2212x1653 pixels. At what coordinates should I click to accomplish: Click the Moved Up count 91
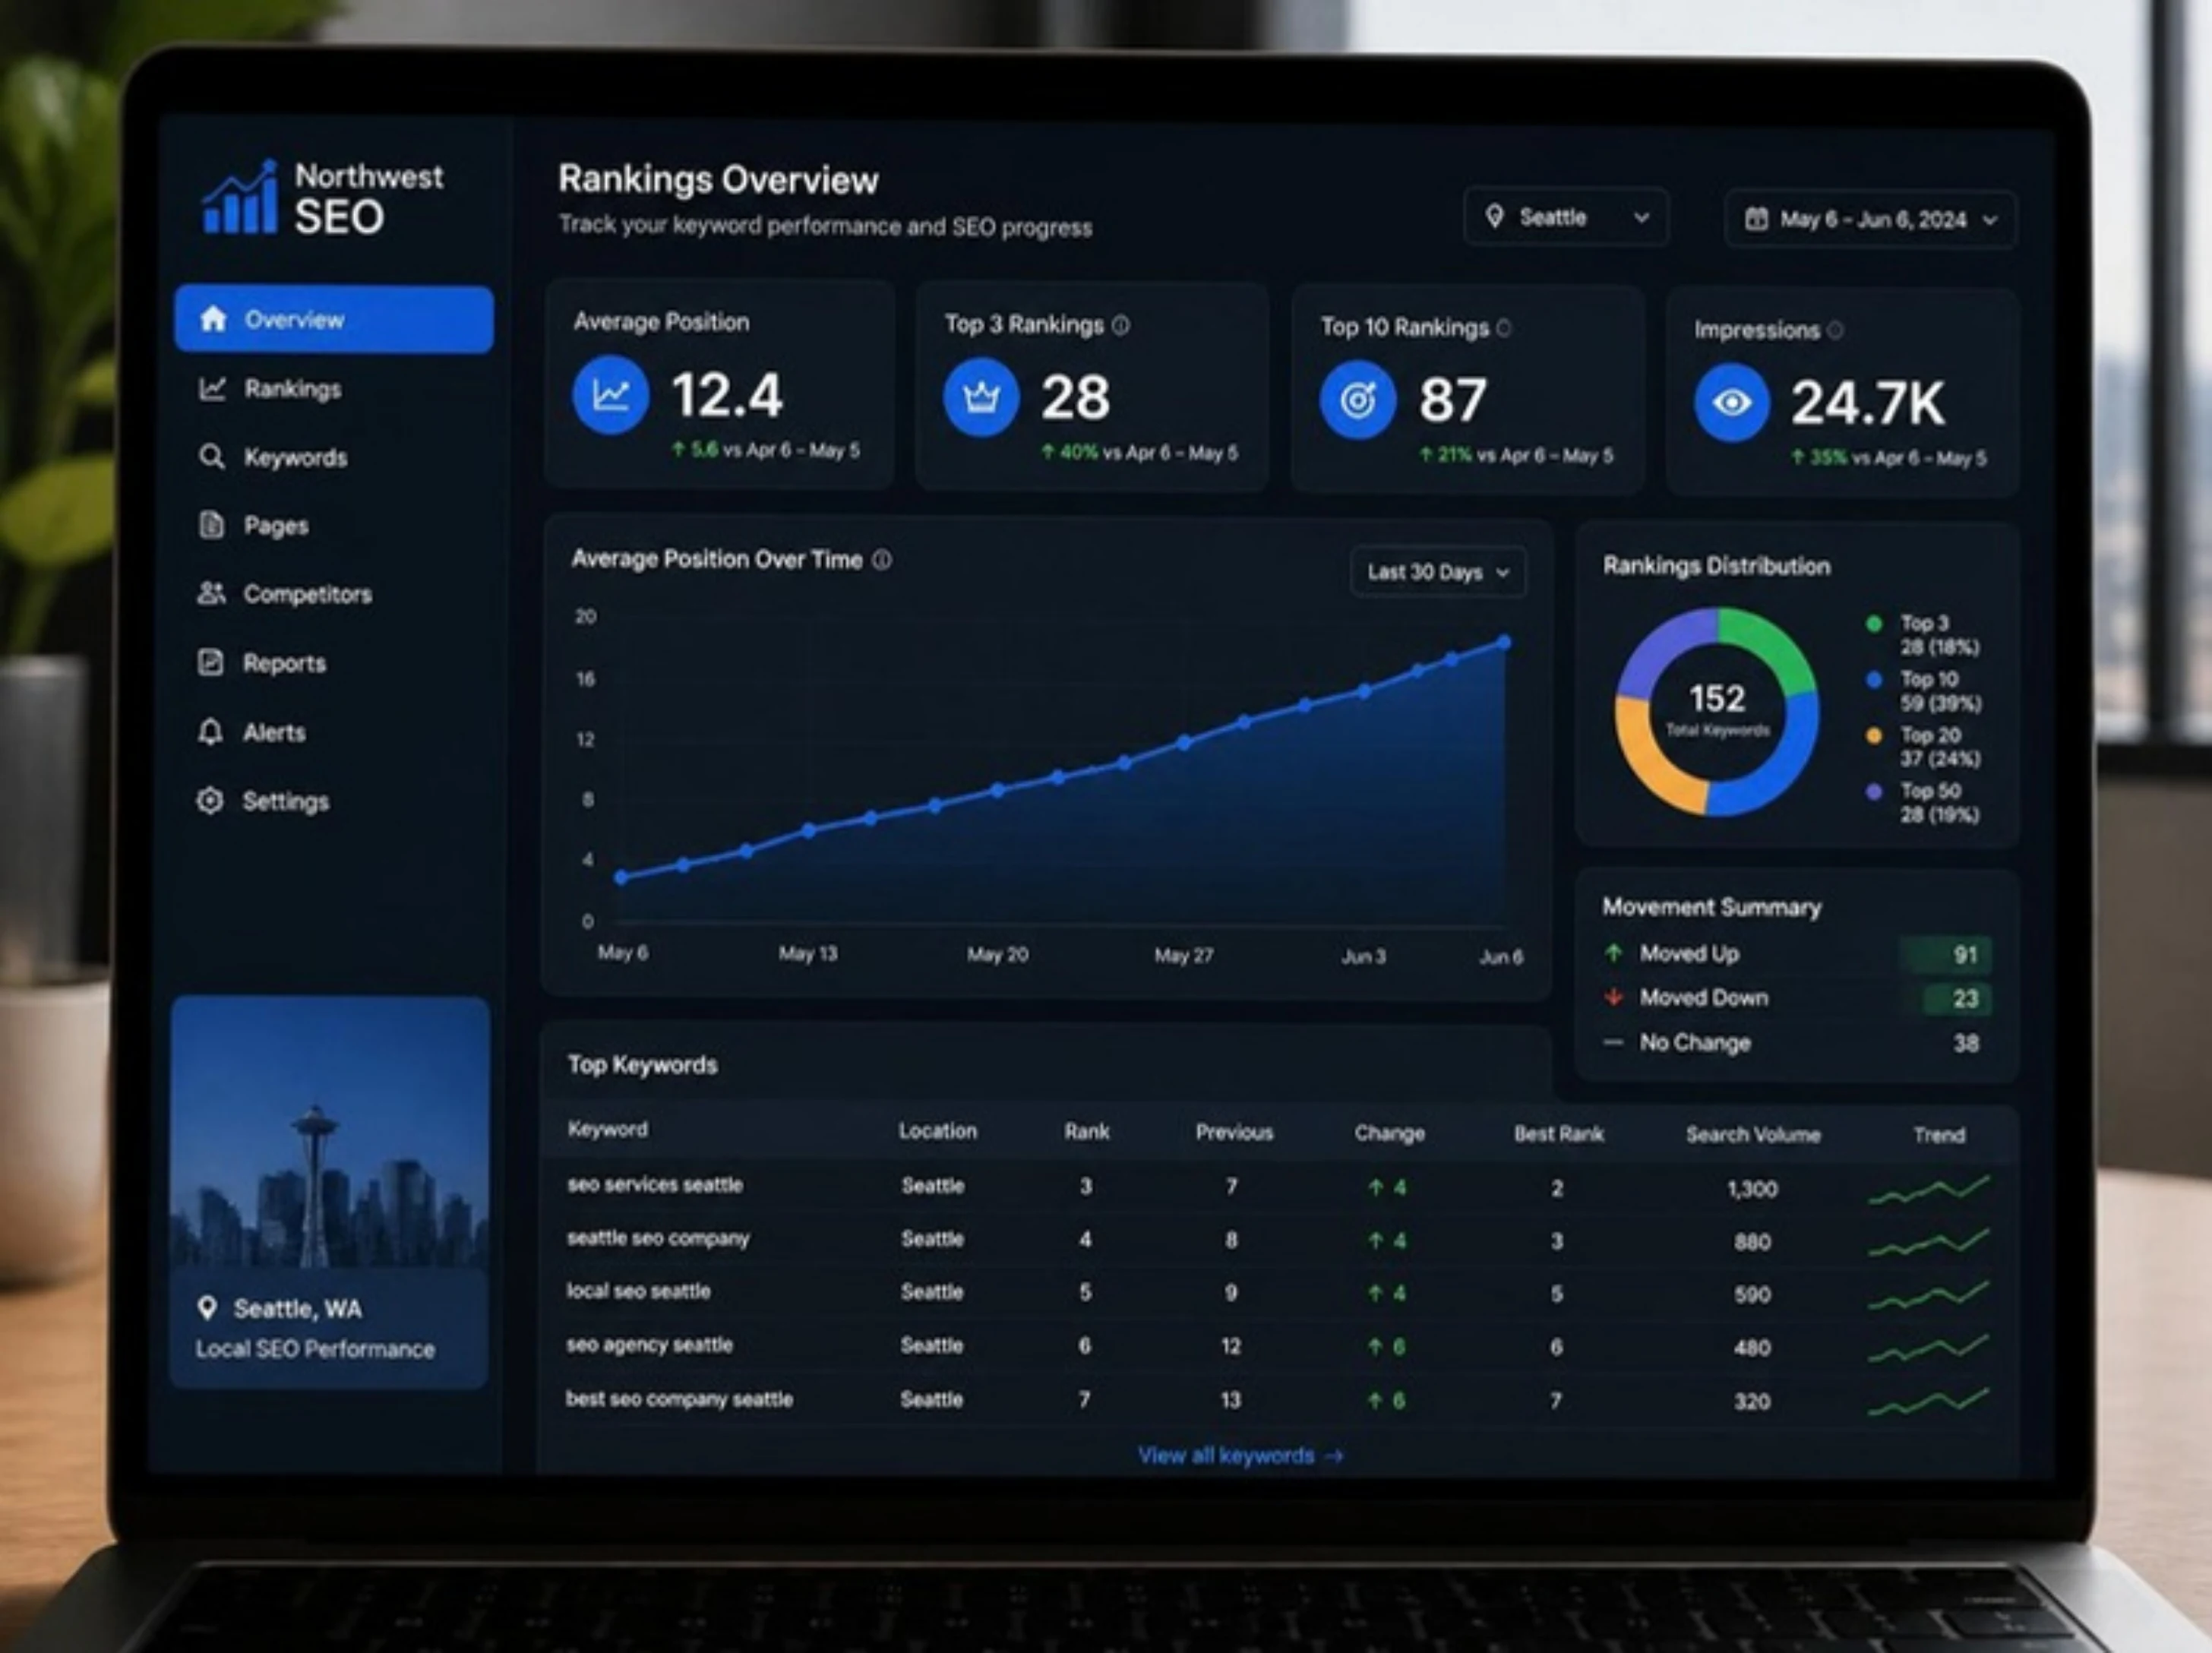[x=1964, y=954]
